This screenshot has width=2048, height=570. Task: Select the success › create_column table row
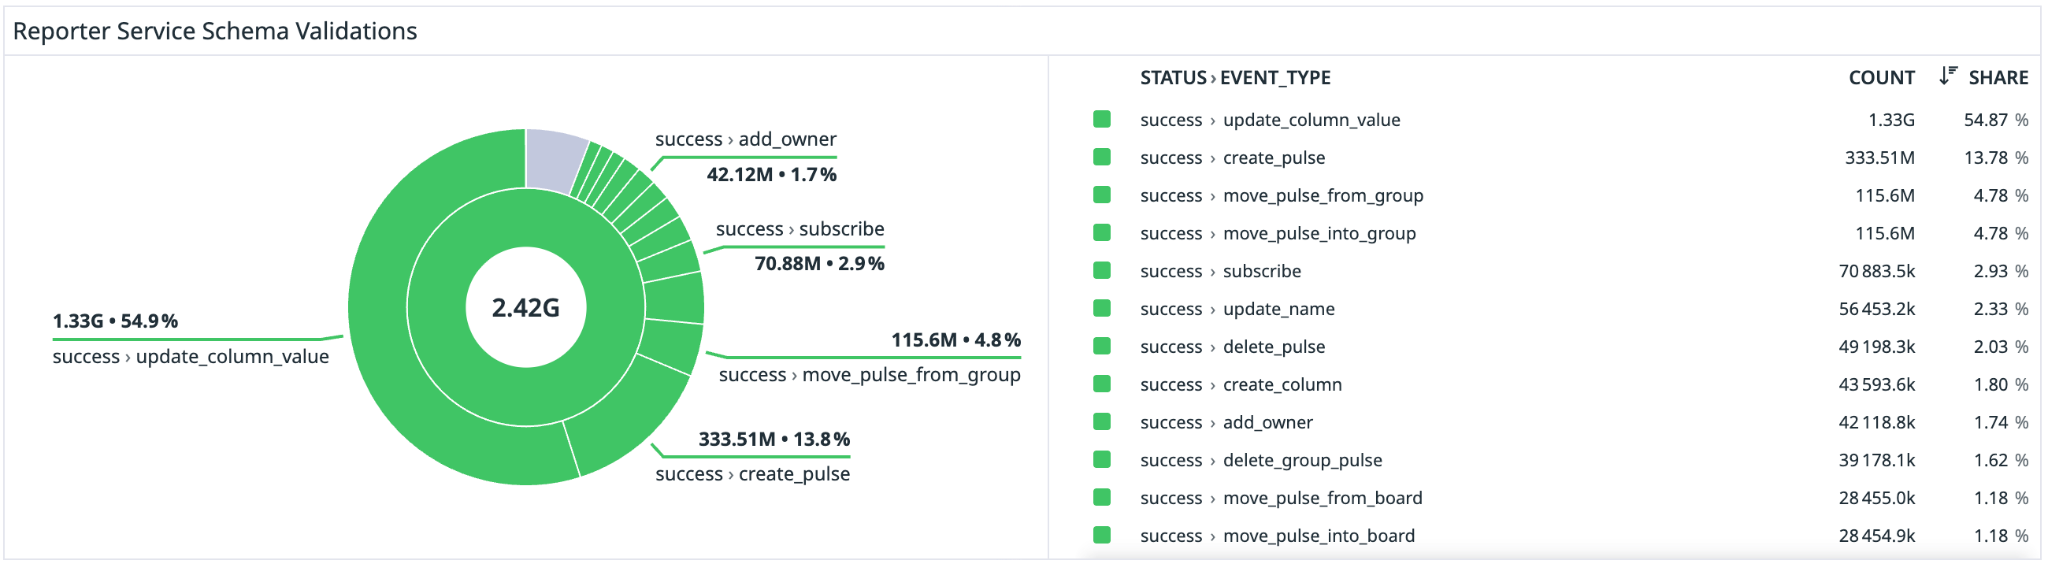[x=1241, y=385]
